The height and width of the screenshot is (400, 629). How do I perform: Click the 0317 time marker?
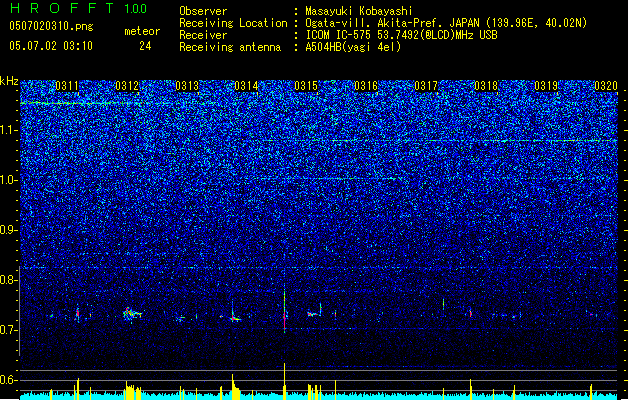(426, 86)
